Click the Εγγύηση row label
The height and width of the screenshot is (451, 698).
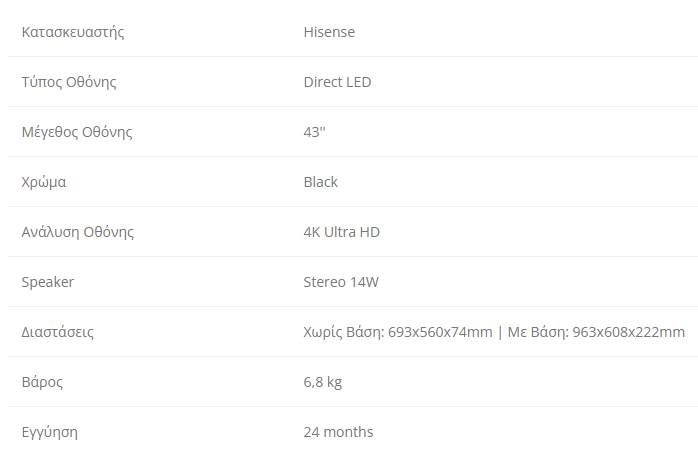(x=50, y=432)
